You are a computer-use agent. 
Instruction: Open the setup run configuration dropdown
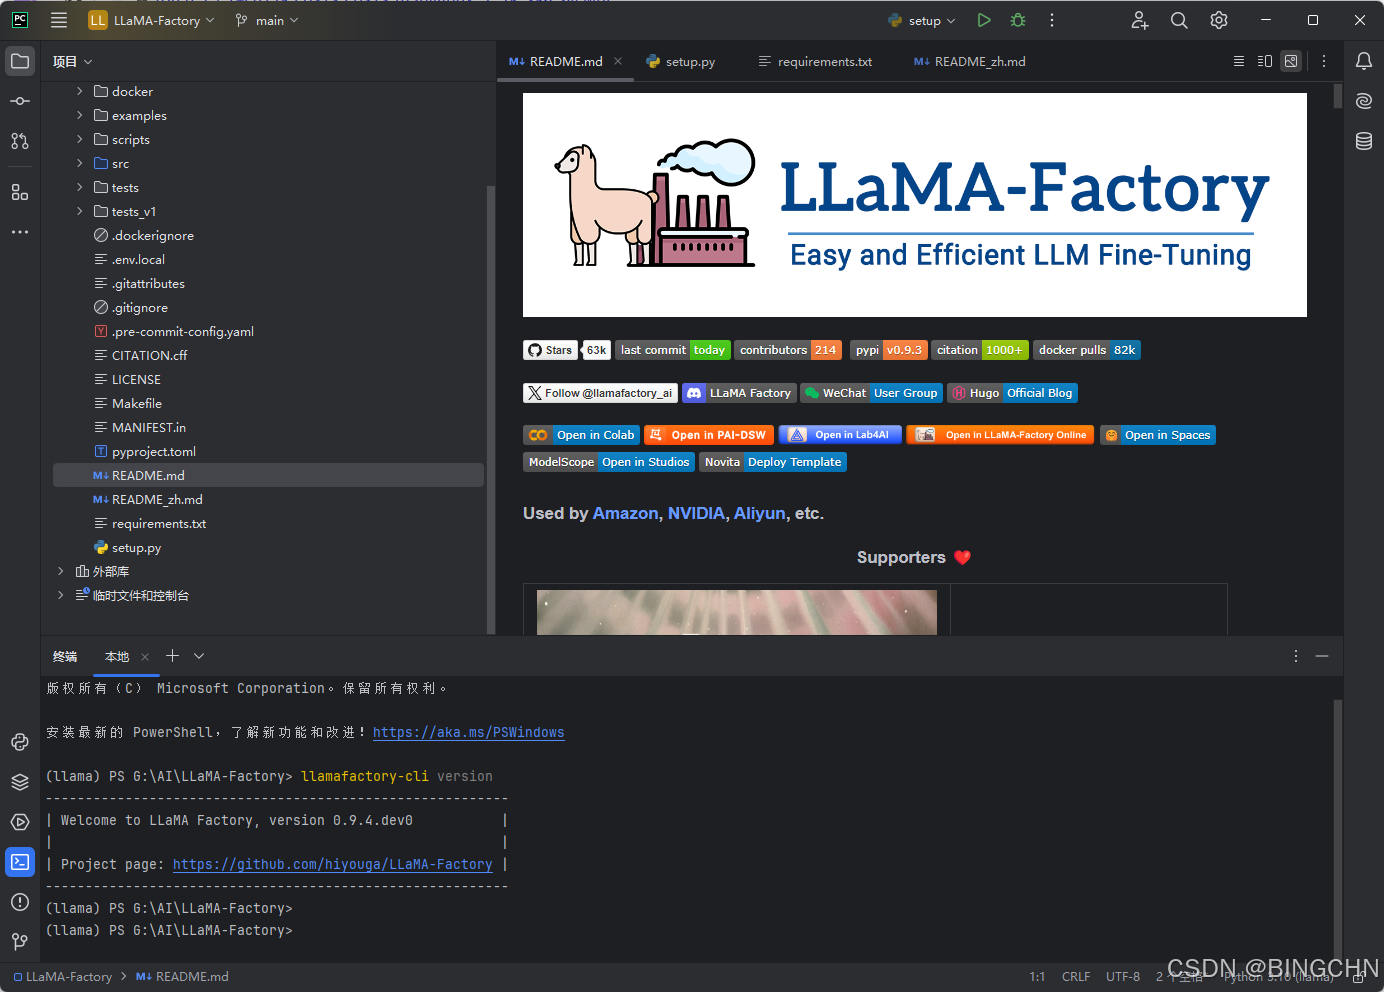point(922,20)
